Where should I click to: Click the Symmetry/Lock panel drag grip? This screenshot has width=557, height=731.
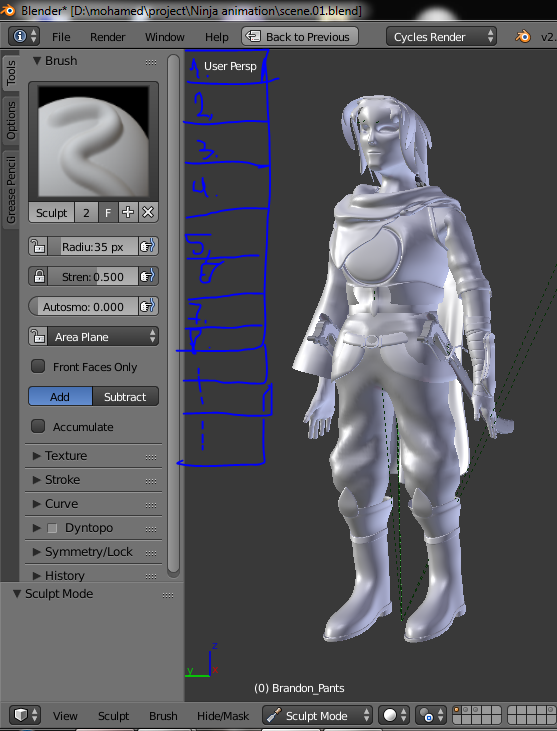(151, 553)
